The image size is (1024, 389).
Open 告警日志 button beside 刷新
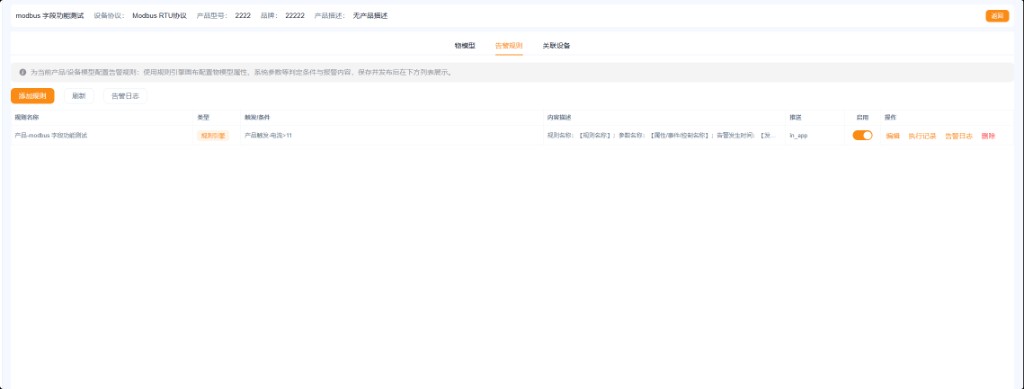125,96
